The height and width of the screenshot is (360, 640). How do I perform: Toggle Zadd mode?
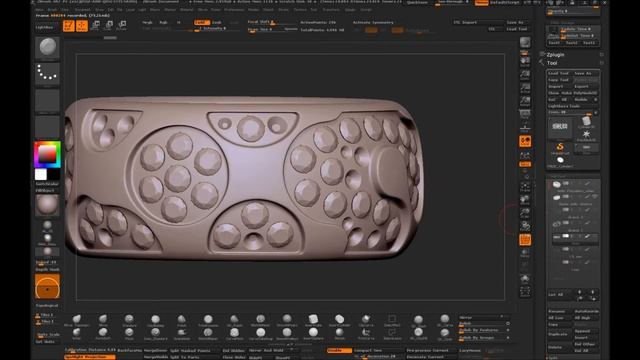pos(202,22)
